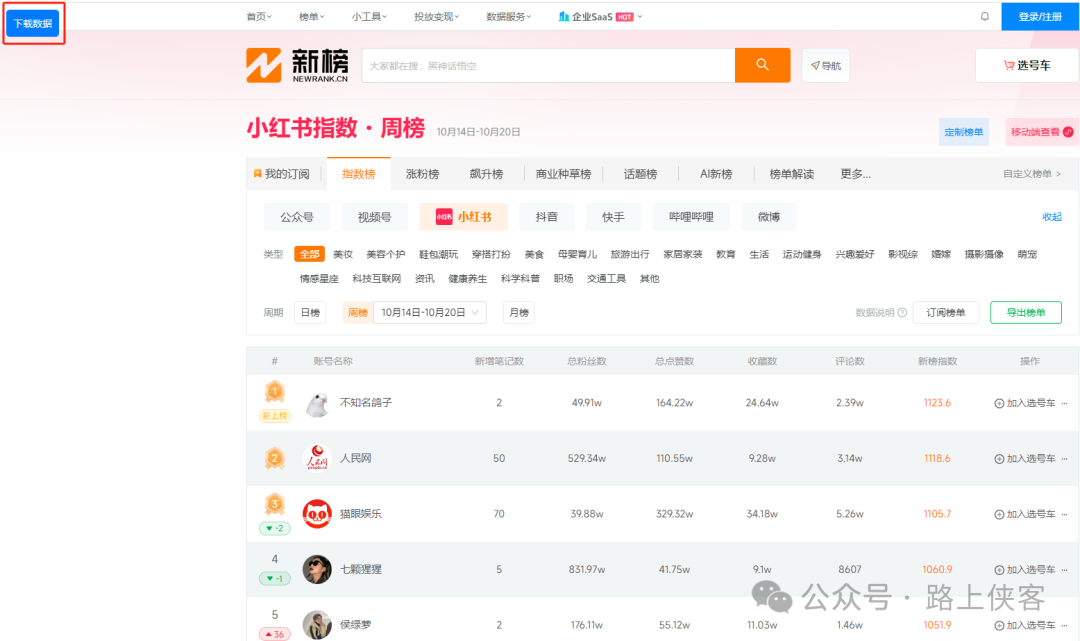The width and height of the screenshot is (1080, 641).
Task: Open the 投放变现 menu
Action: [436, 17]
